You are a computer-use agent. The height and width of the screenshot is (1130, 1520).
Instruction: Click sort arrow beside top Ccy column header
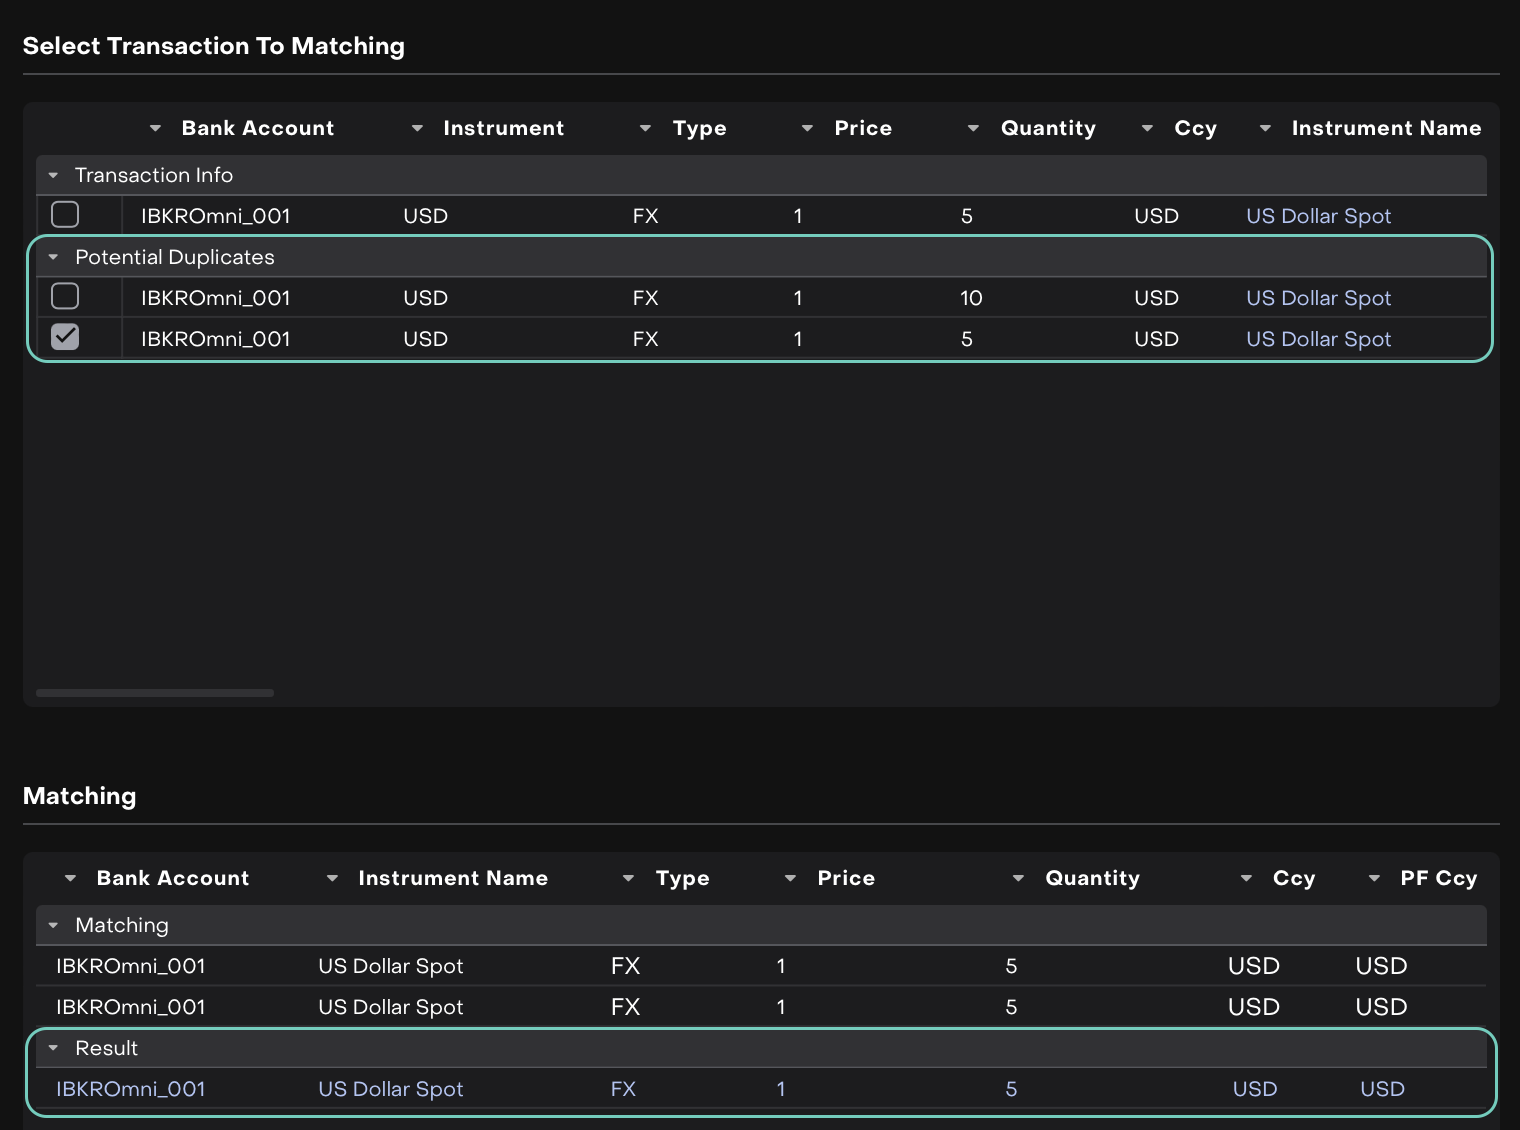[x=1147, y=128]
